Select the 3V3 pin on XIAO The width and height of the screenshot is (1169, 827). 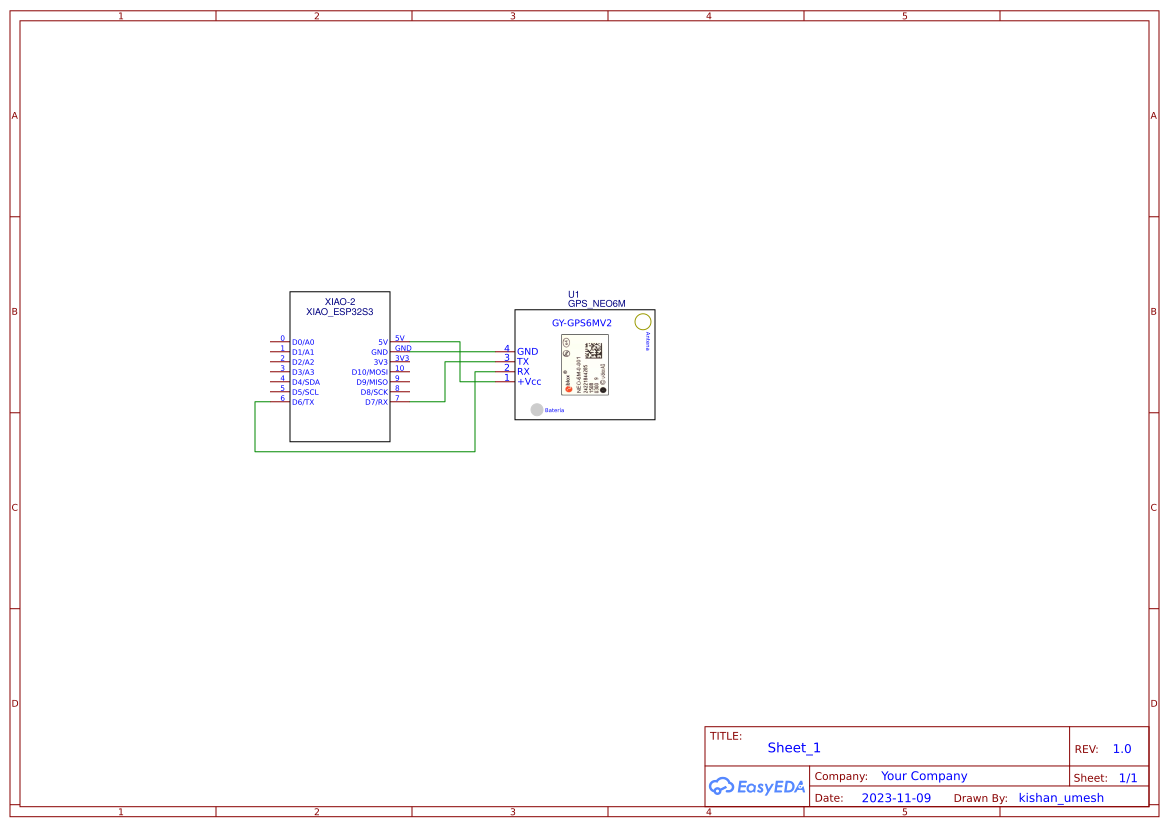click(380, 362)
